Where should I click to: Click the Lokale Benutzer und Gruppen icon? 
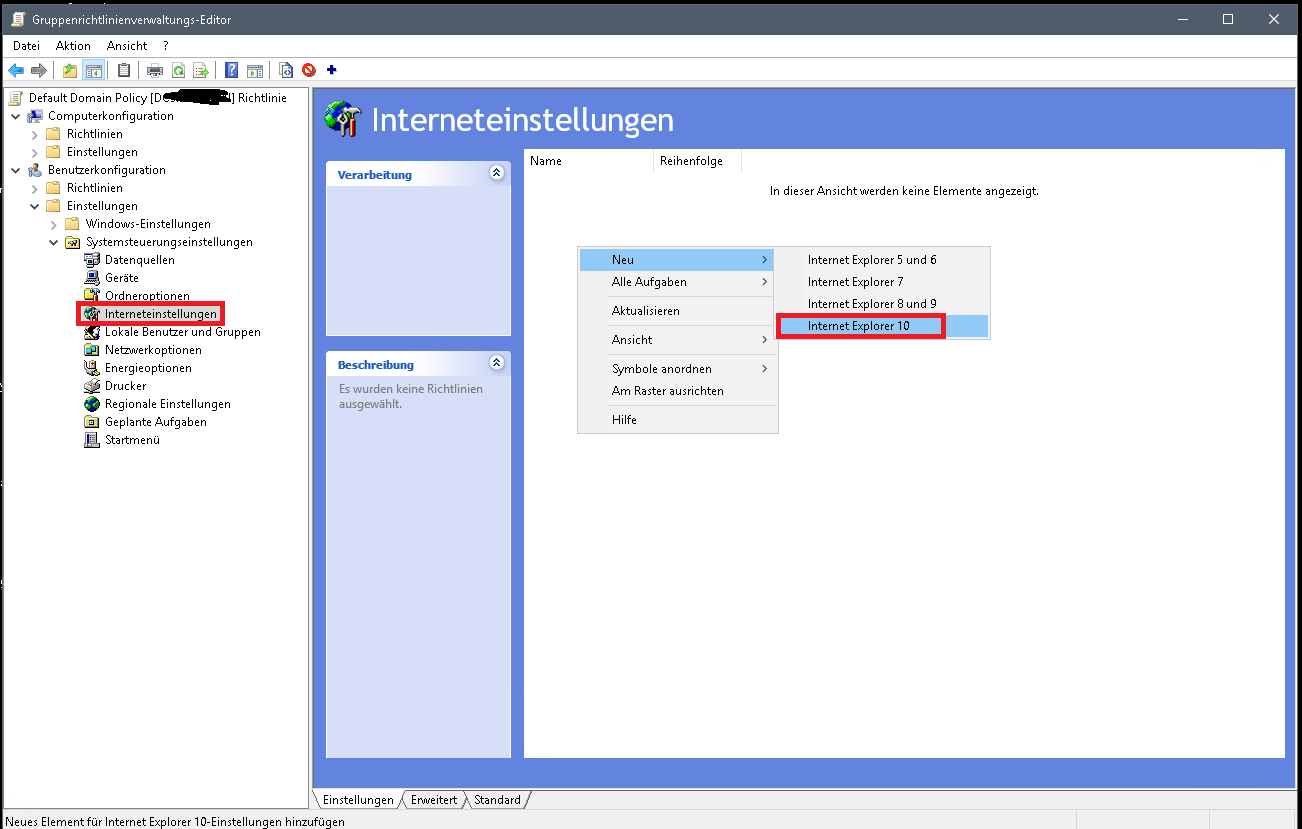tap(93, 332)
